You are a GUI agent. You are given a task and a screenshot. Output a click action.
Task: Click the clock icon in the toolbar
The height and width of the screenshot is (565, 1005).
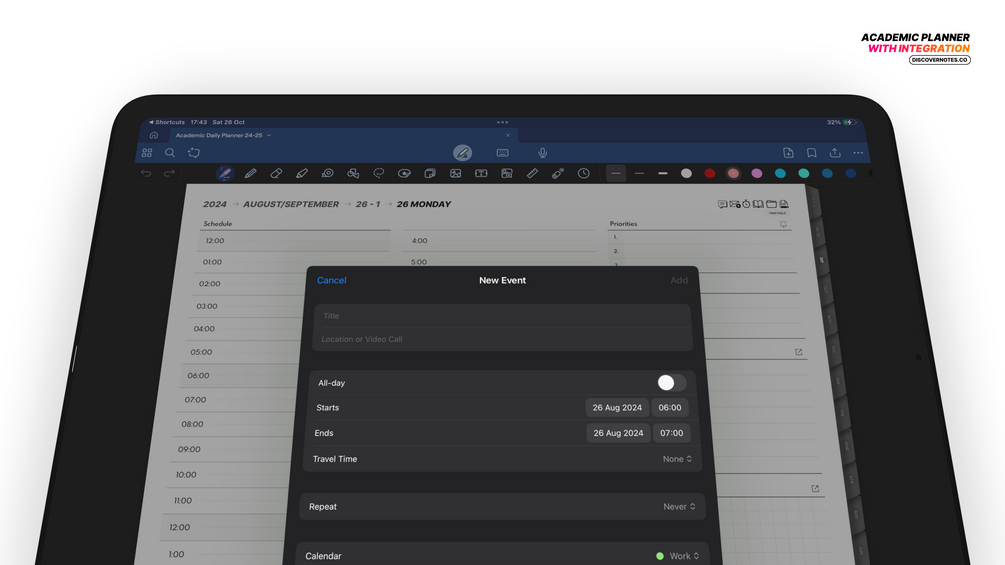584,173
